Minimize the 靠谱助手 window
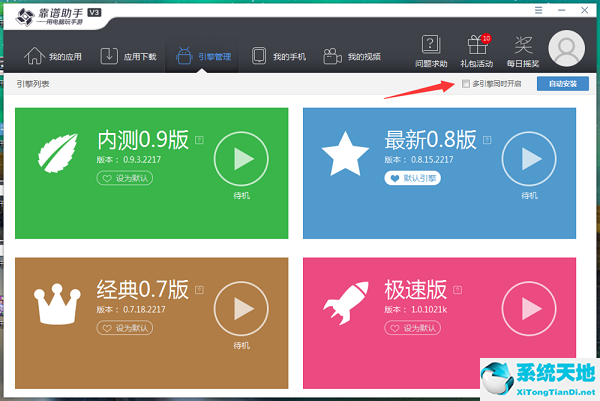This screenshot has height=401, width=600. click(562, 10)
